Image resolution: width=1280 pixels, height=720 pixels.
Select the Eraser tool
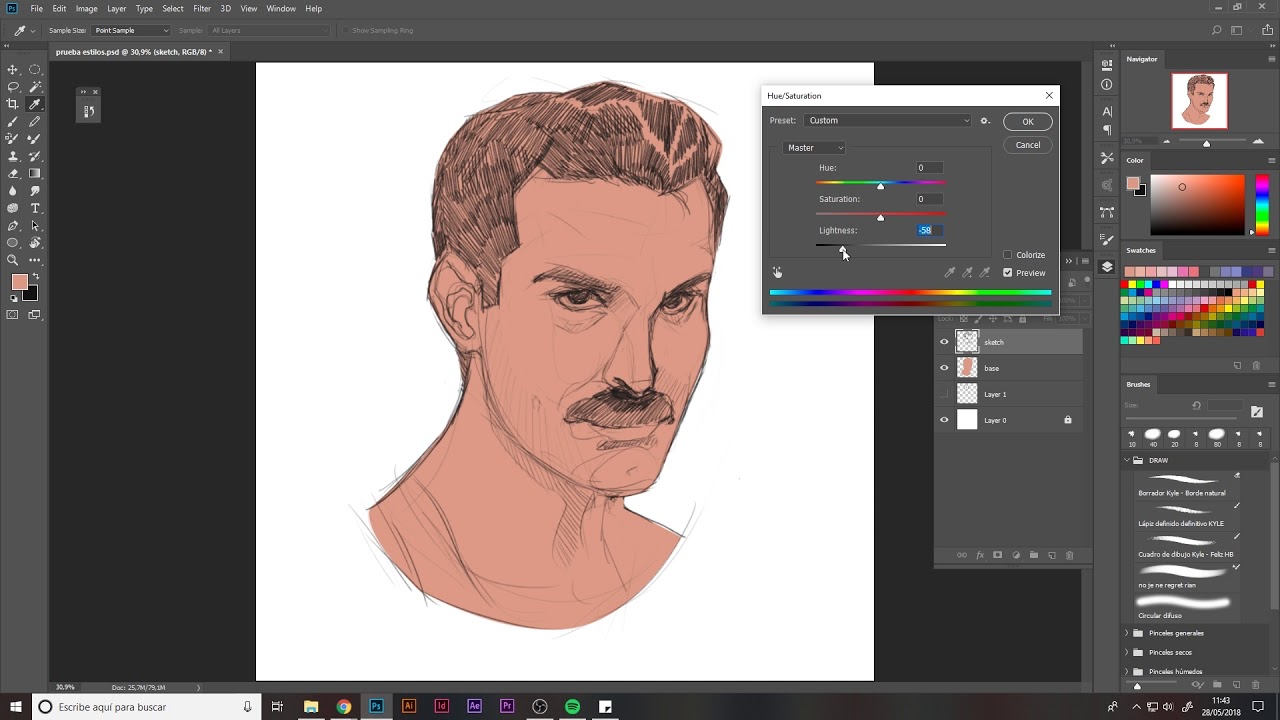point(13,173)
